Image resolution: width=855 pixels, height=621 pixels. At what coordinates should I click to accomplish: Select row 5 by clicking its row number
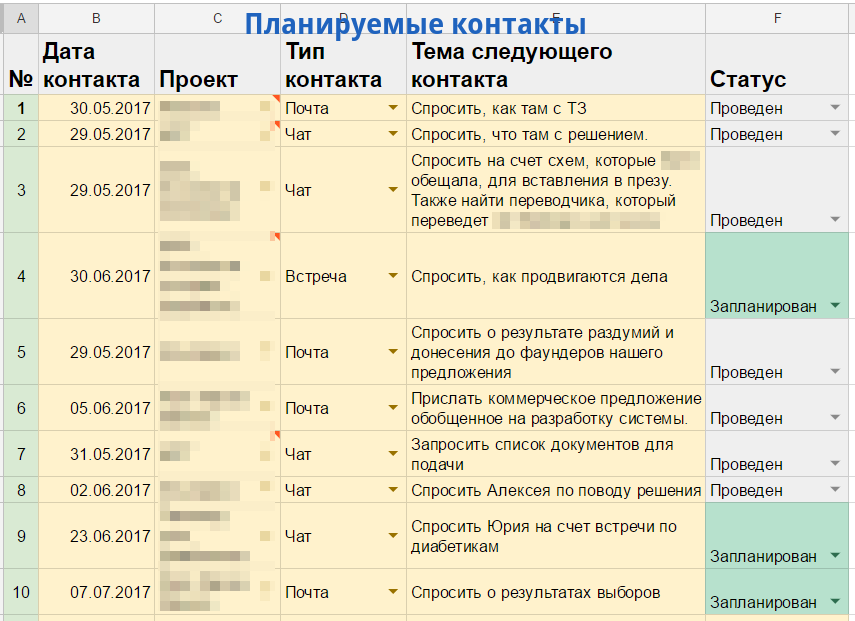pos(19,352)
